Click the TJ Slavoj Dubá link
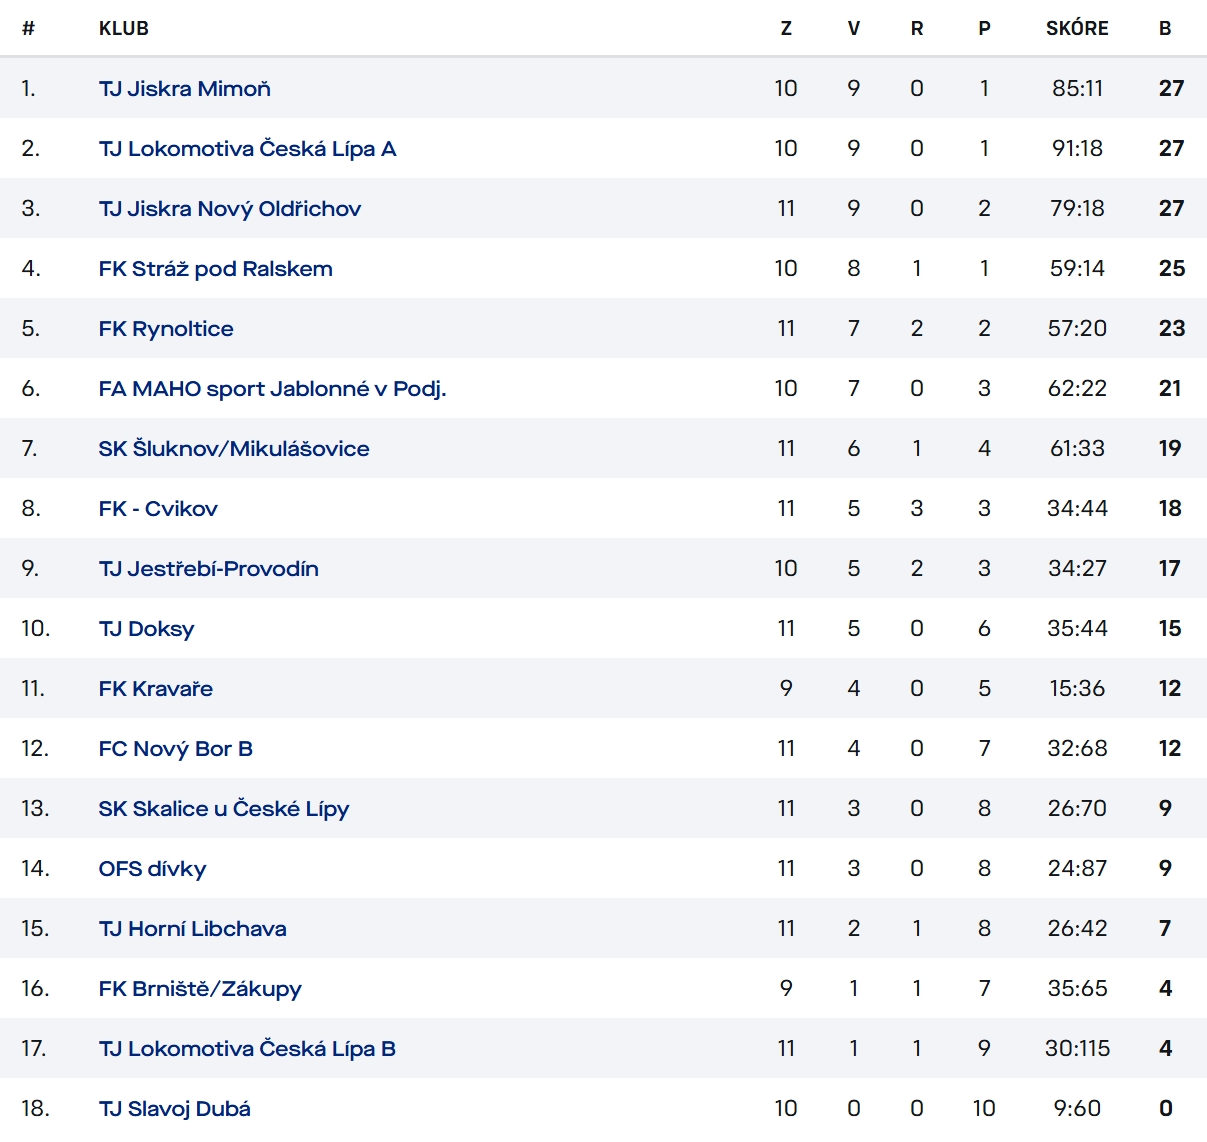1207x1142 pixels. [x=174, y=1109]
